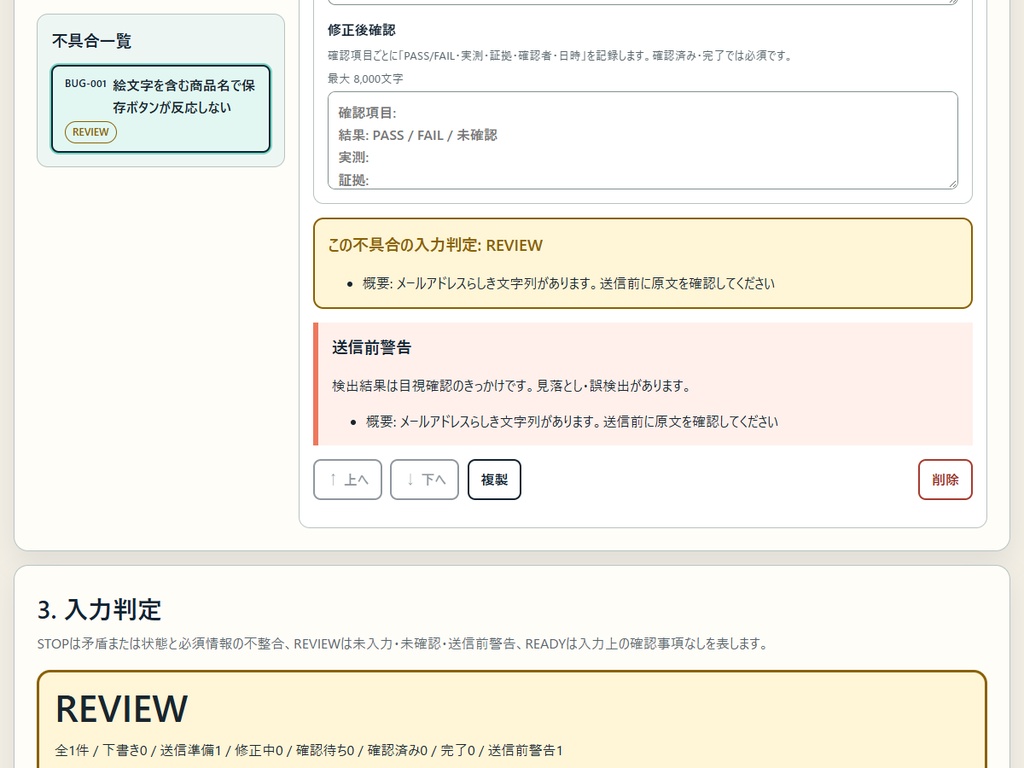The image size is (1024, 768).
Task: Select BUG-001 card in 不具合一覧
Action: click(161, 108)
